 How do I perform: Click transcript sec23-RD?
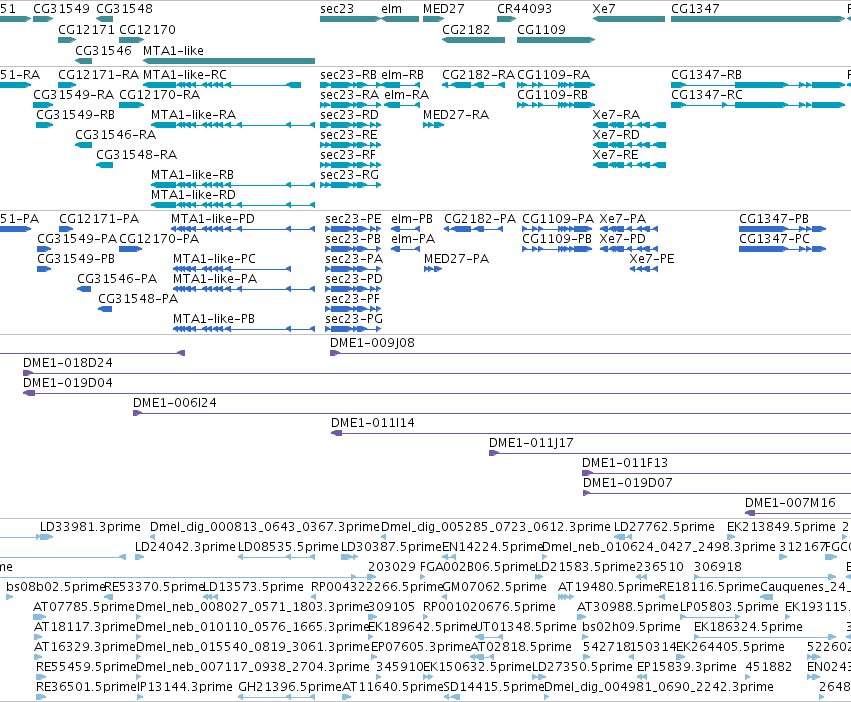coord(351,125)
